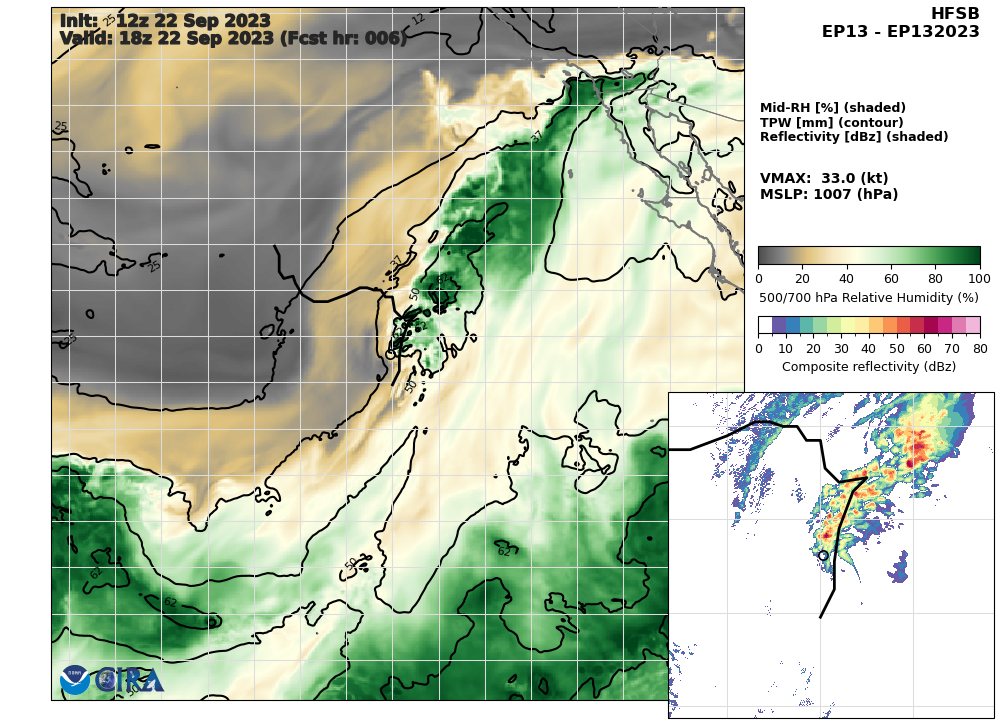1000x722 pixels.
Task: Click the "HFSB" model title
Action: [955, 13]
